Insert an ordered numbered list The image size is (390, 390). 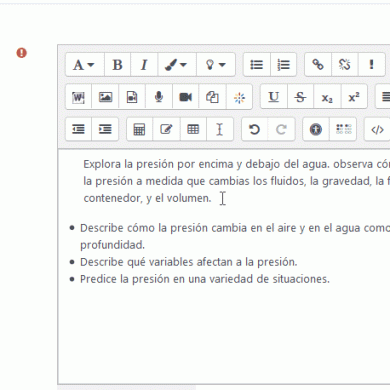pyautogui.click(x=283, y=65)
